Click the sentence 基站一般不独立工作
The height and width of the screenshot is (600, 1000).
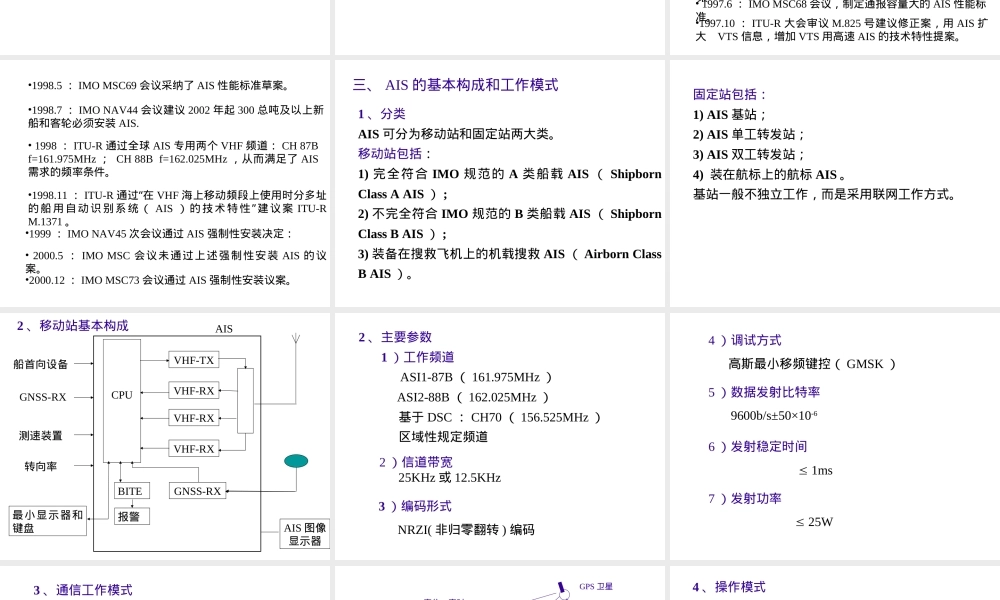tap(825, 194)
